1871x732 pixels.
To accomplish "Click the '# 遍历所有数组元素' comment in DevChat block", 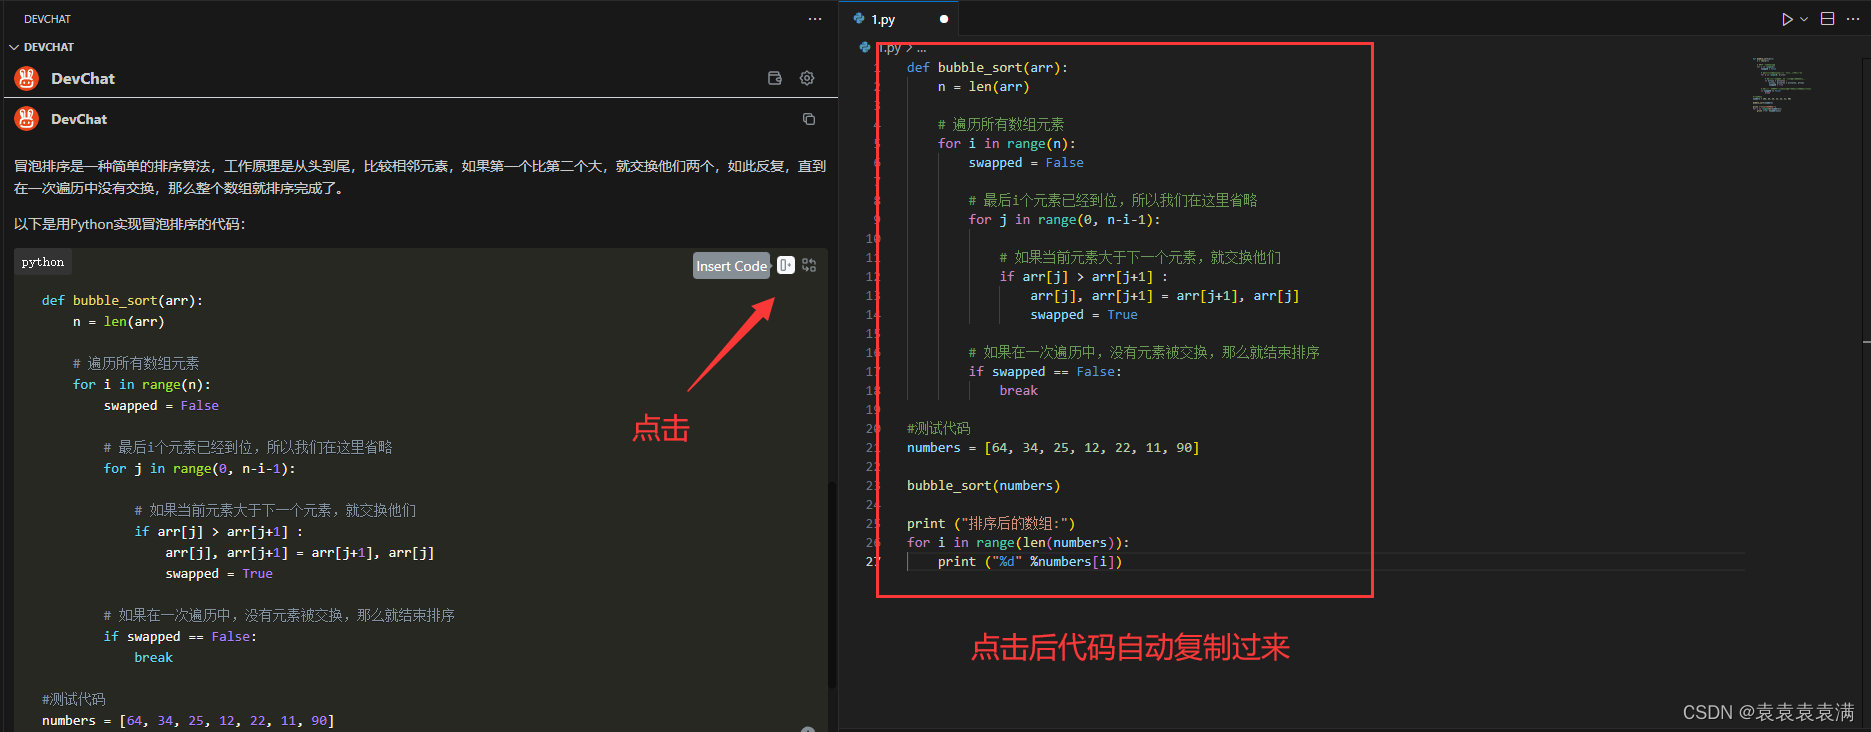I will (x=136, y=363).
